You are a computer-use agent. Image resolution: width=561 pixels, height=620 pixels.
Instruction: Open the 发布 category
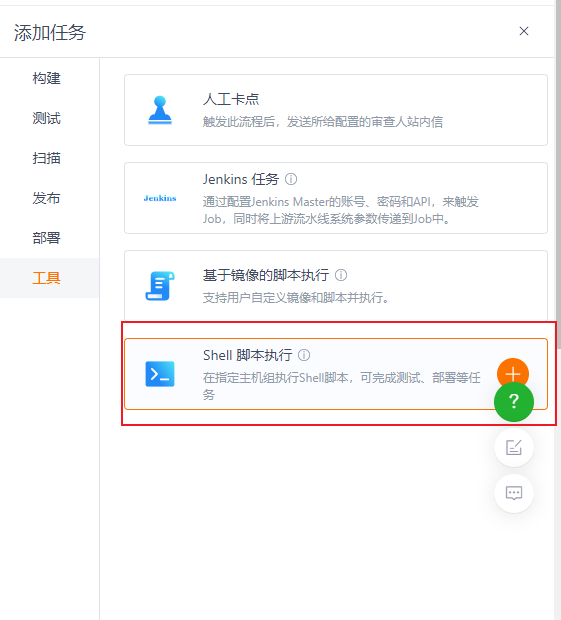pyautogui.click(x=47, y=198)
